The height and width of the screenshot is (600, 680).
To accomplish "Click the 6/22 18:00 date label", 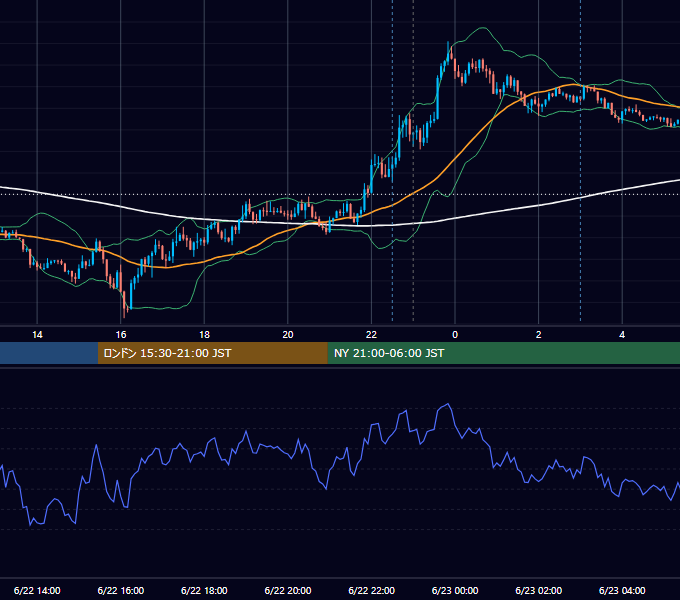I will coord(204,590).
